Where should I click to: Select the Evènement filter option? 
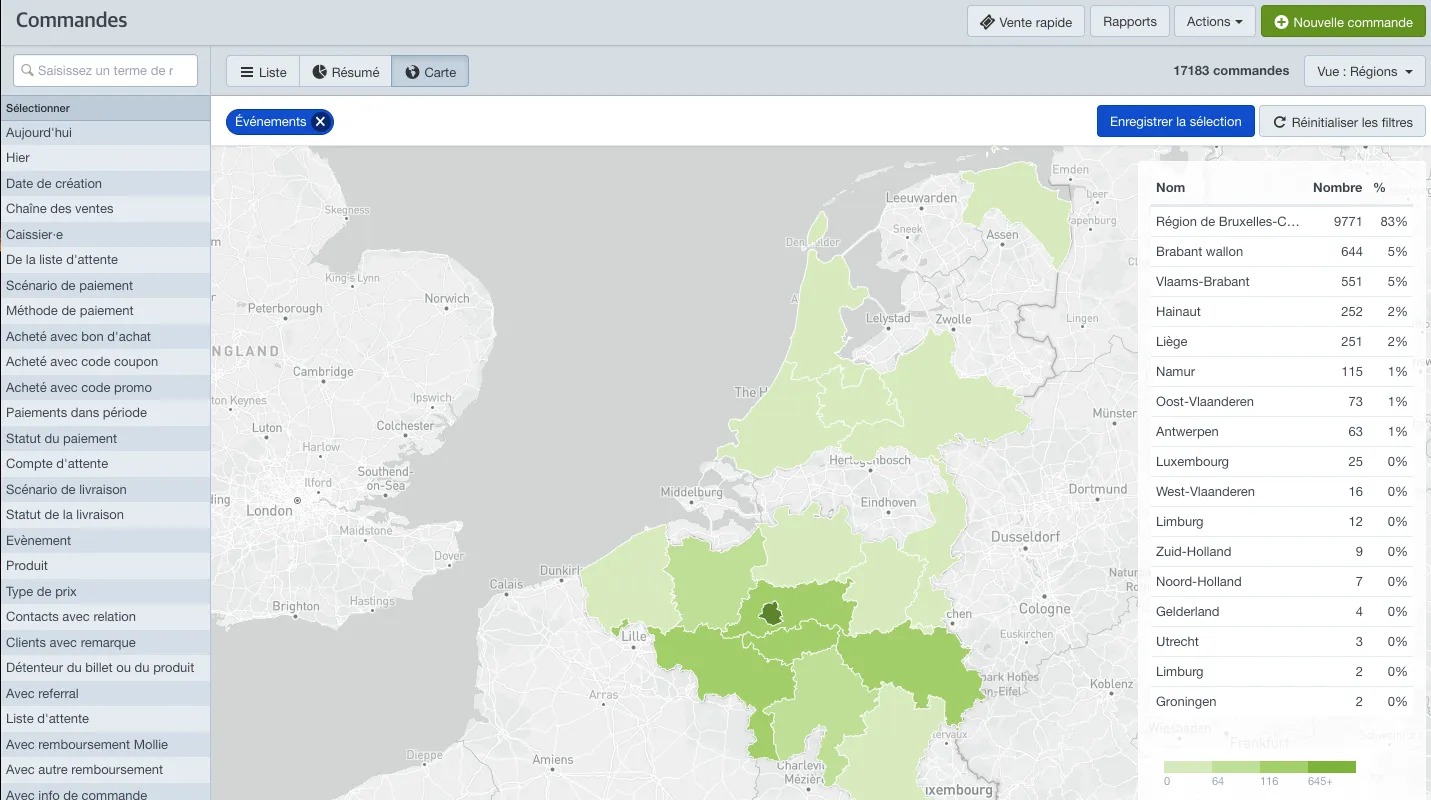(x=105, y=541)
